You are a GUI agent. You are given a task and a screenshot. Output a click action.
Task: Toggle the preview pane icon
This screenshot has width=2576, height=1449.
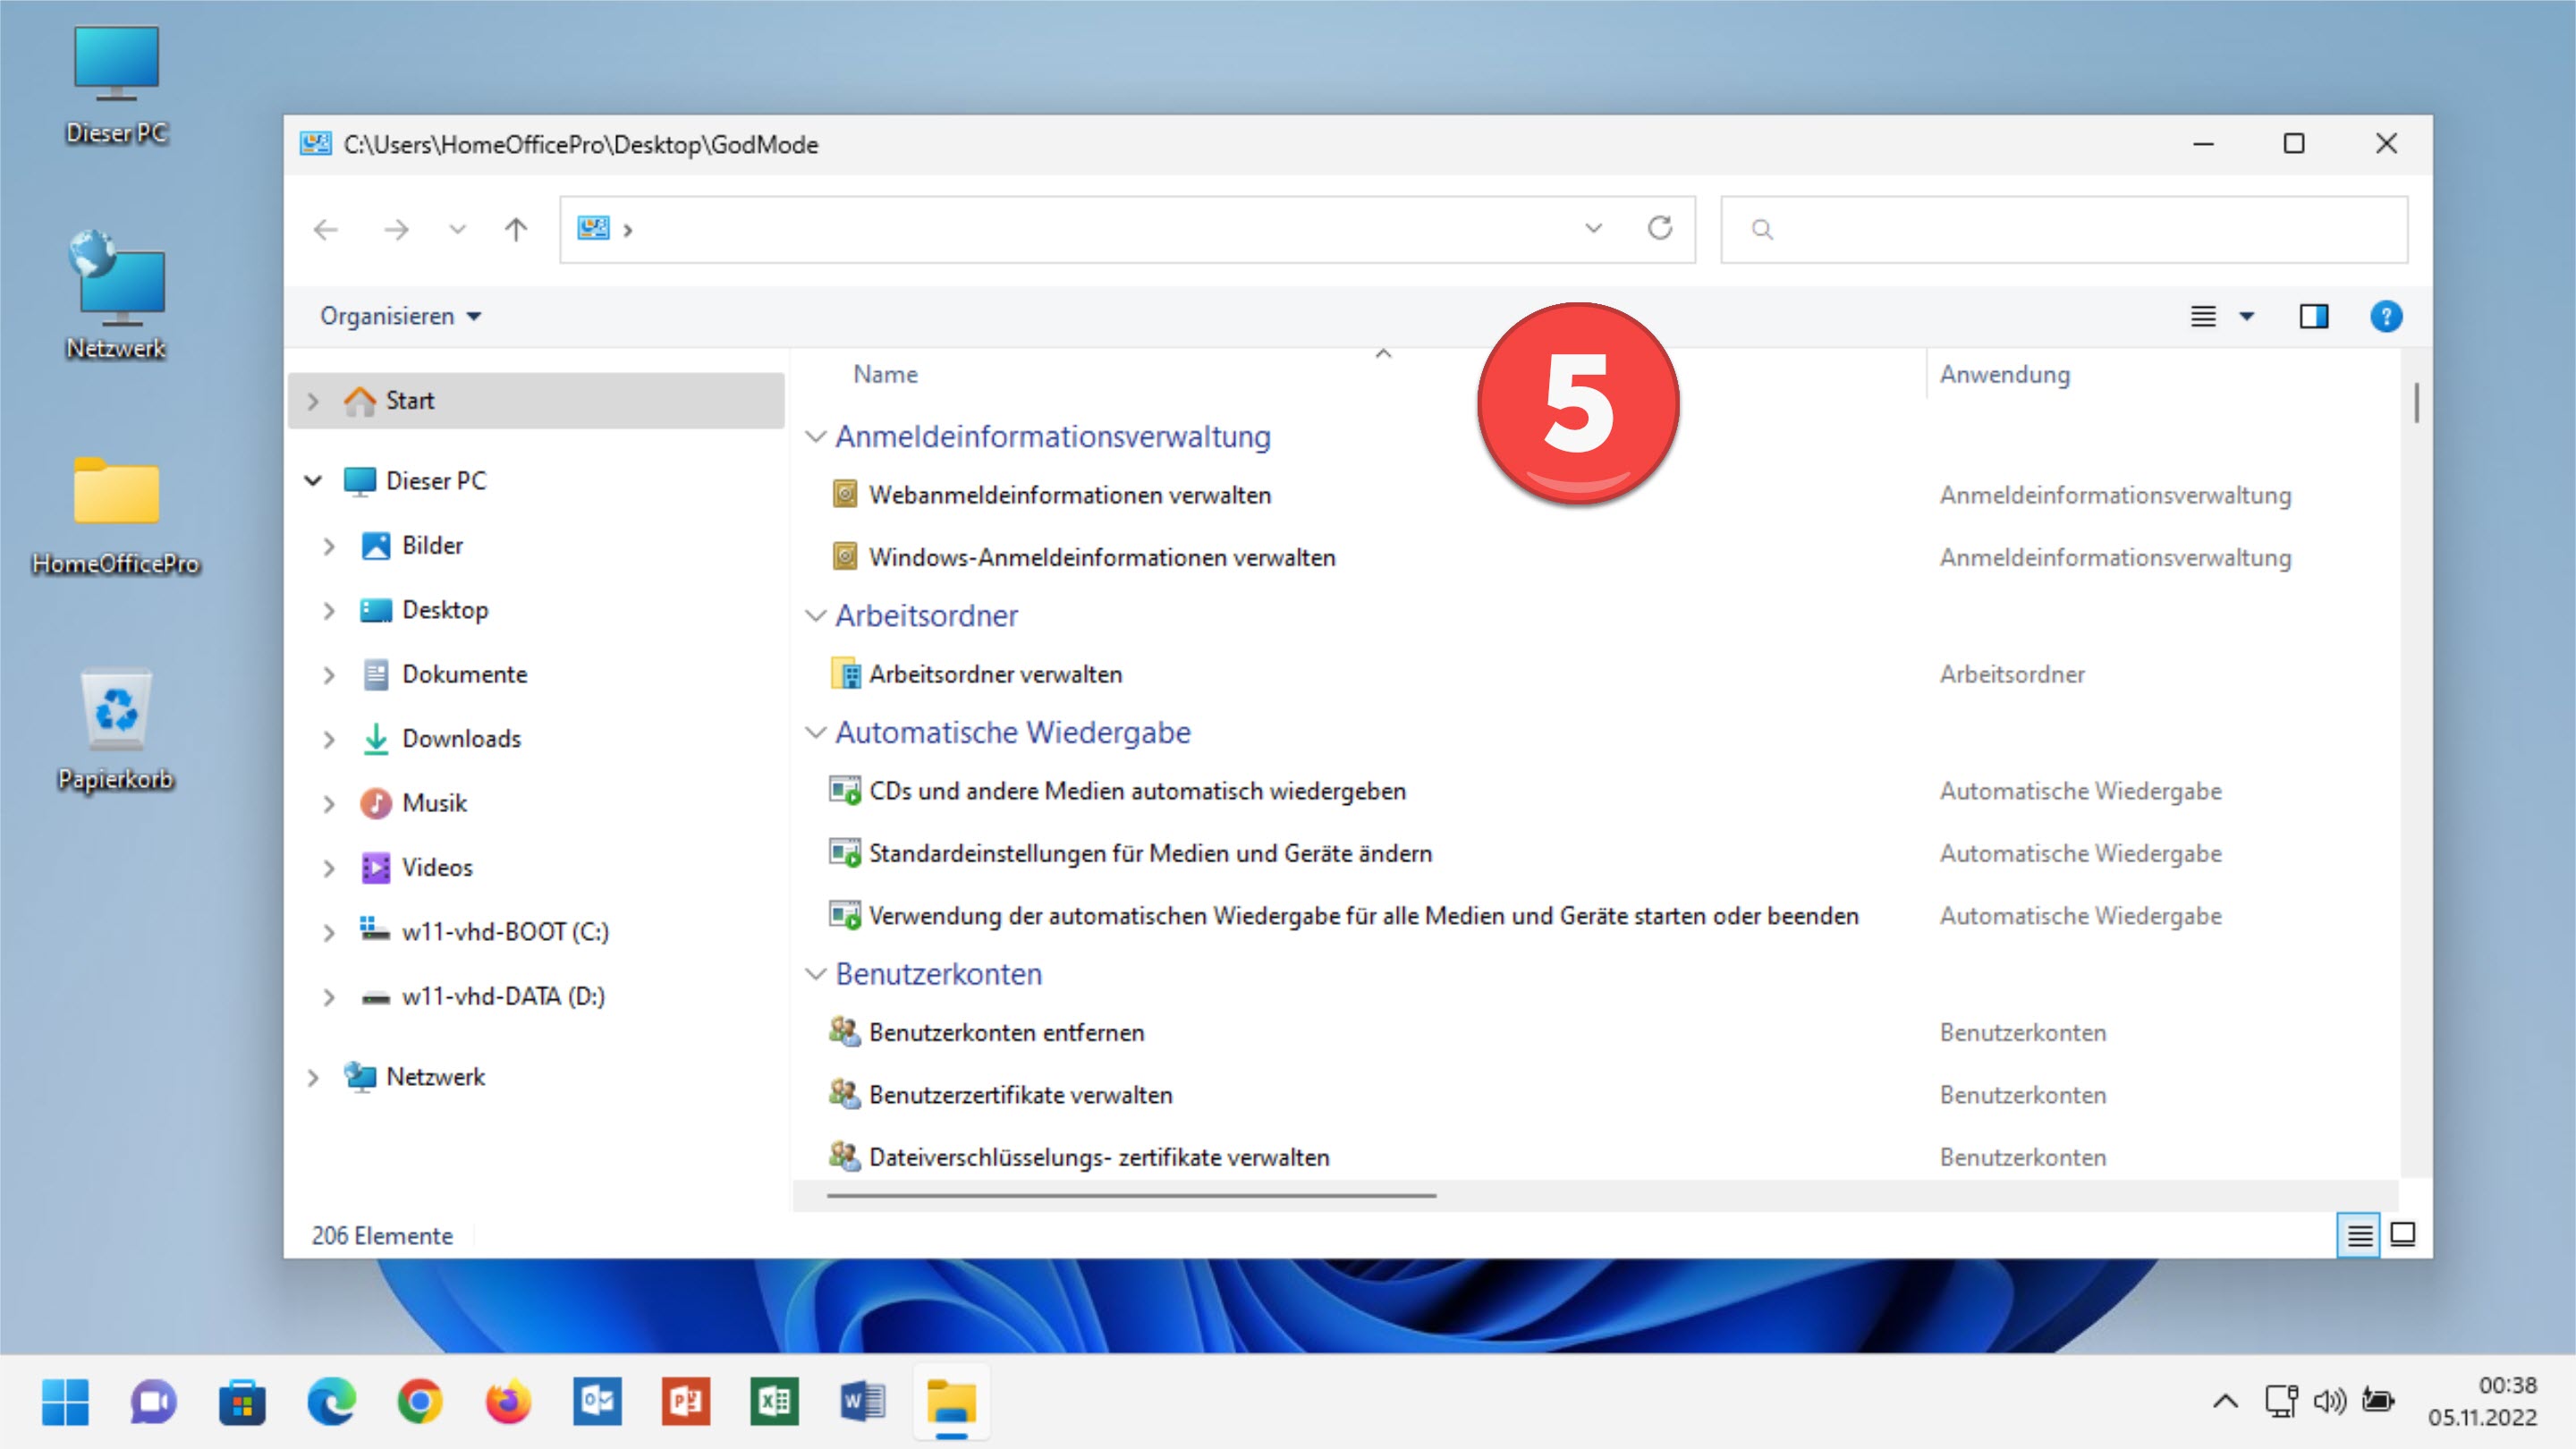(x=2314, y=317)
